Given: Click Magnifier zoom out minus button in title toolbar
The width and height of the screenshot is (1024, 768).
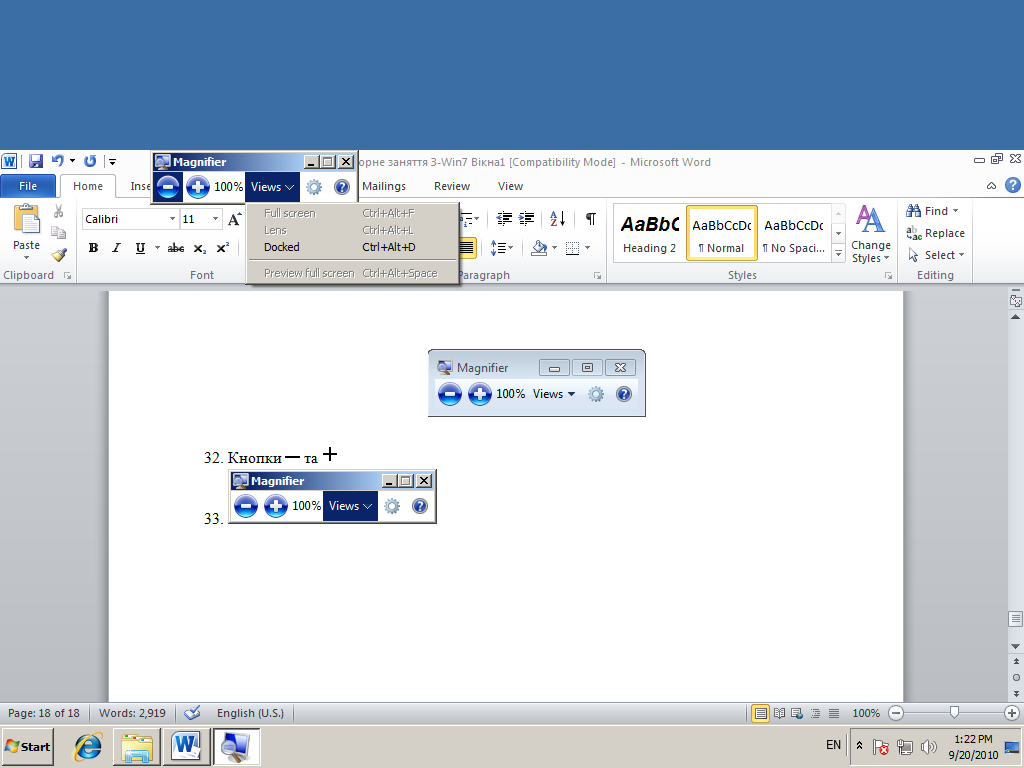Looking at the screenshot, I should tap(168, 187).
